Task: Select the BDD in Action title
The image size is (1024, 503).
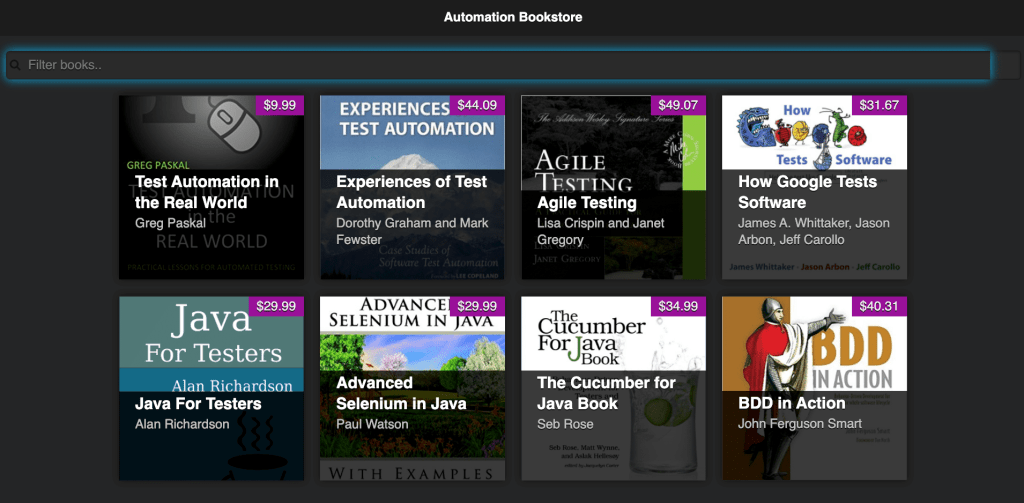Action: tap(792, 404)
